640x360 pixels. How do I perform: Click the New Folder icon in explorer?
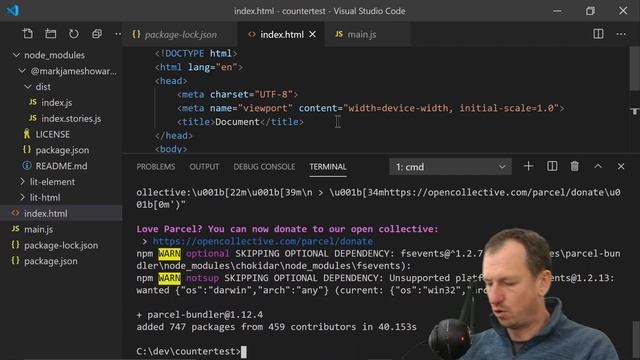pyautogui.click(x=51, y=33)
